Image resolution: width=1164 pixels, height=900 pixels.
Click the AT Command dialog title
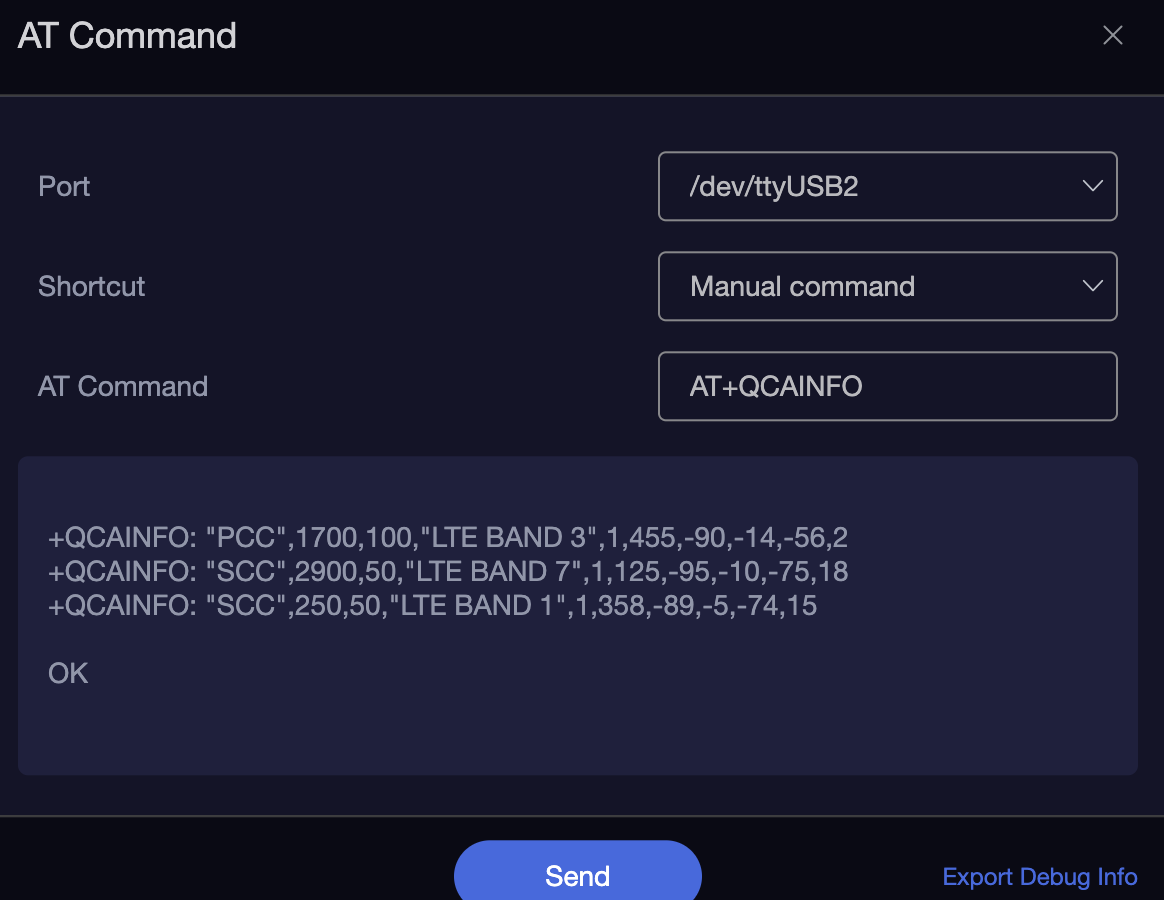point(127,36)
